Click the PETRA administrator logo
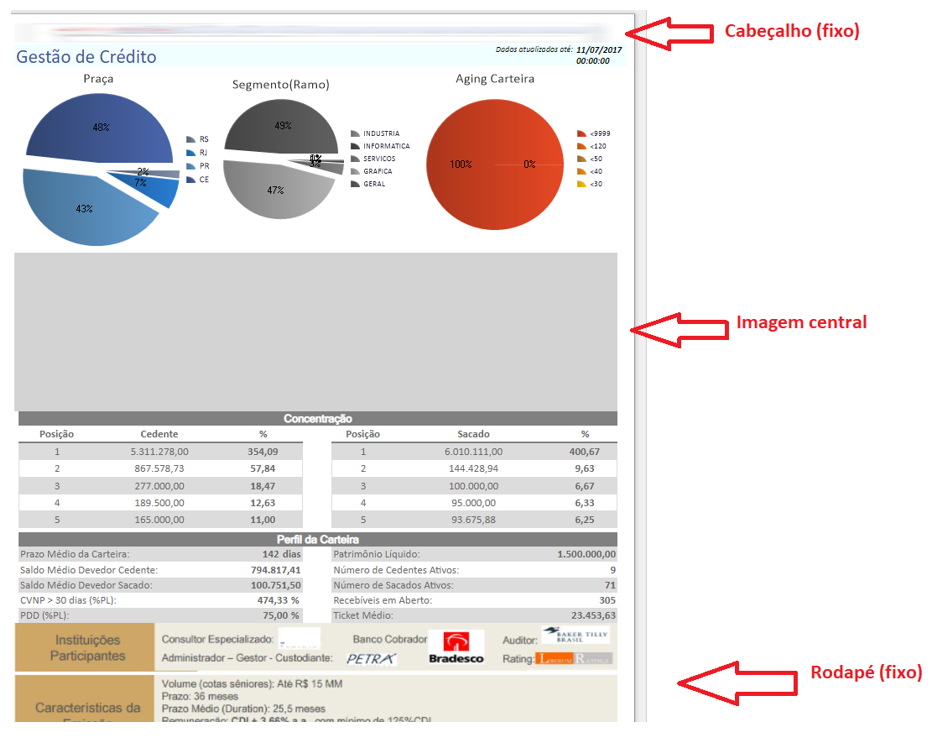934x736 pixels. point(372,659)
